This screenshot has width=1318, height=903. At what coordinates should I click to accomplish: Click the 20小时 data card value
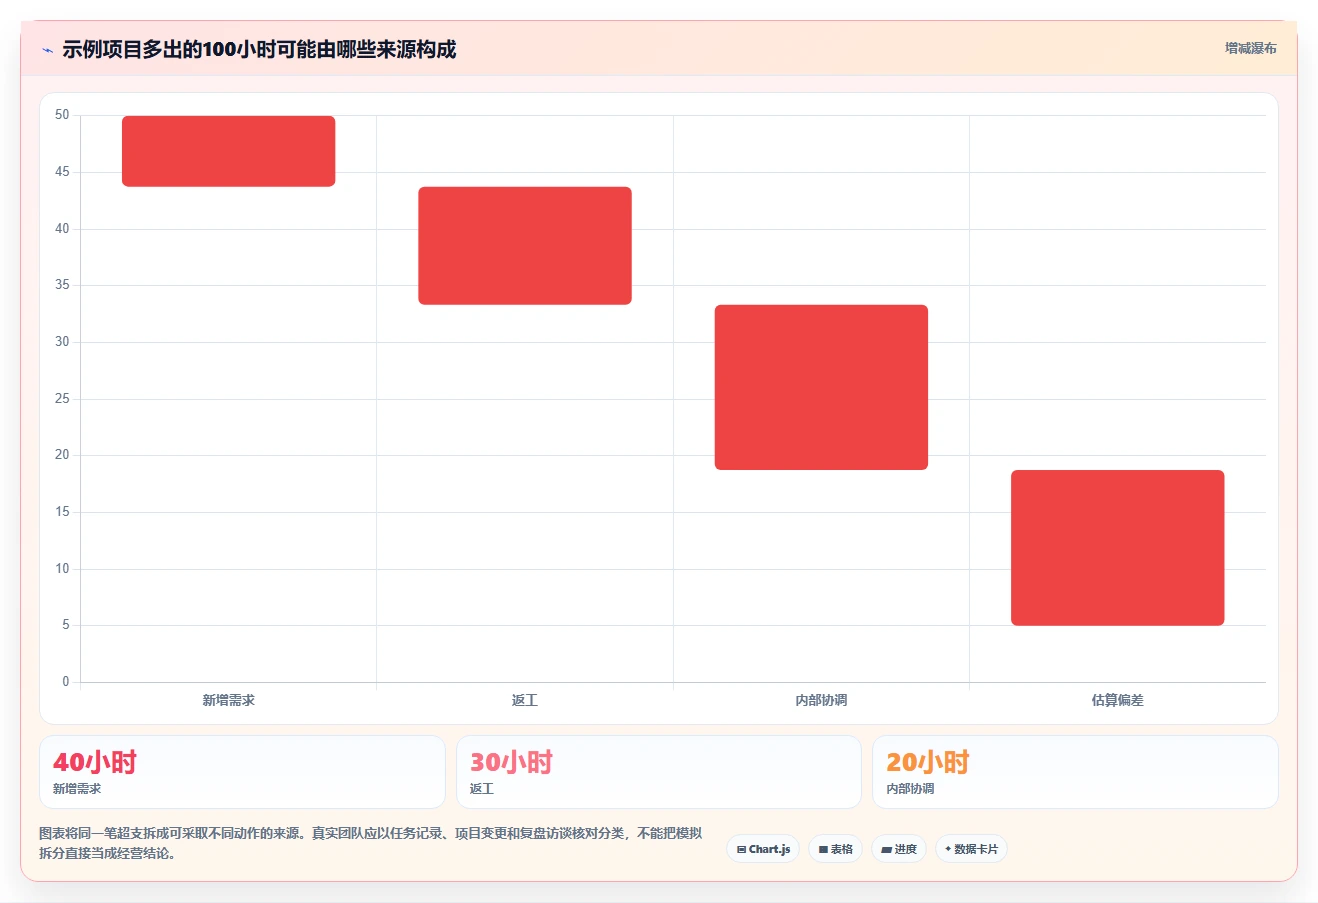pyautogui.click(x=928, y=762)
